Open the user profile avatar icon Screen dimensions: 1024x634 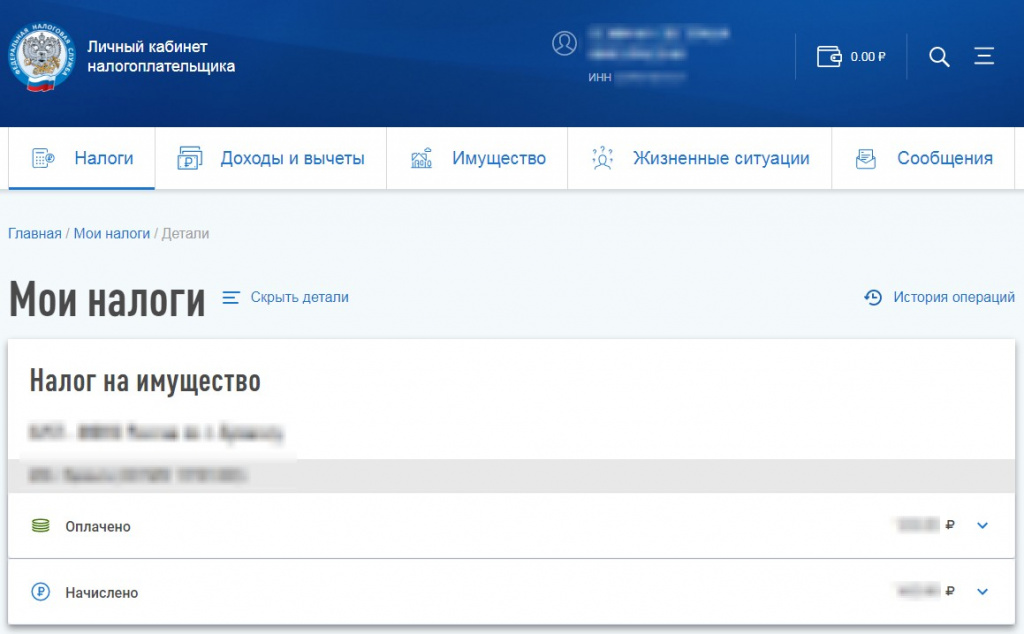click(564, 43)
